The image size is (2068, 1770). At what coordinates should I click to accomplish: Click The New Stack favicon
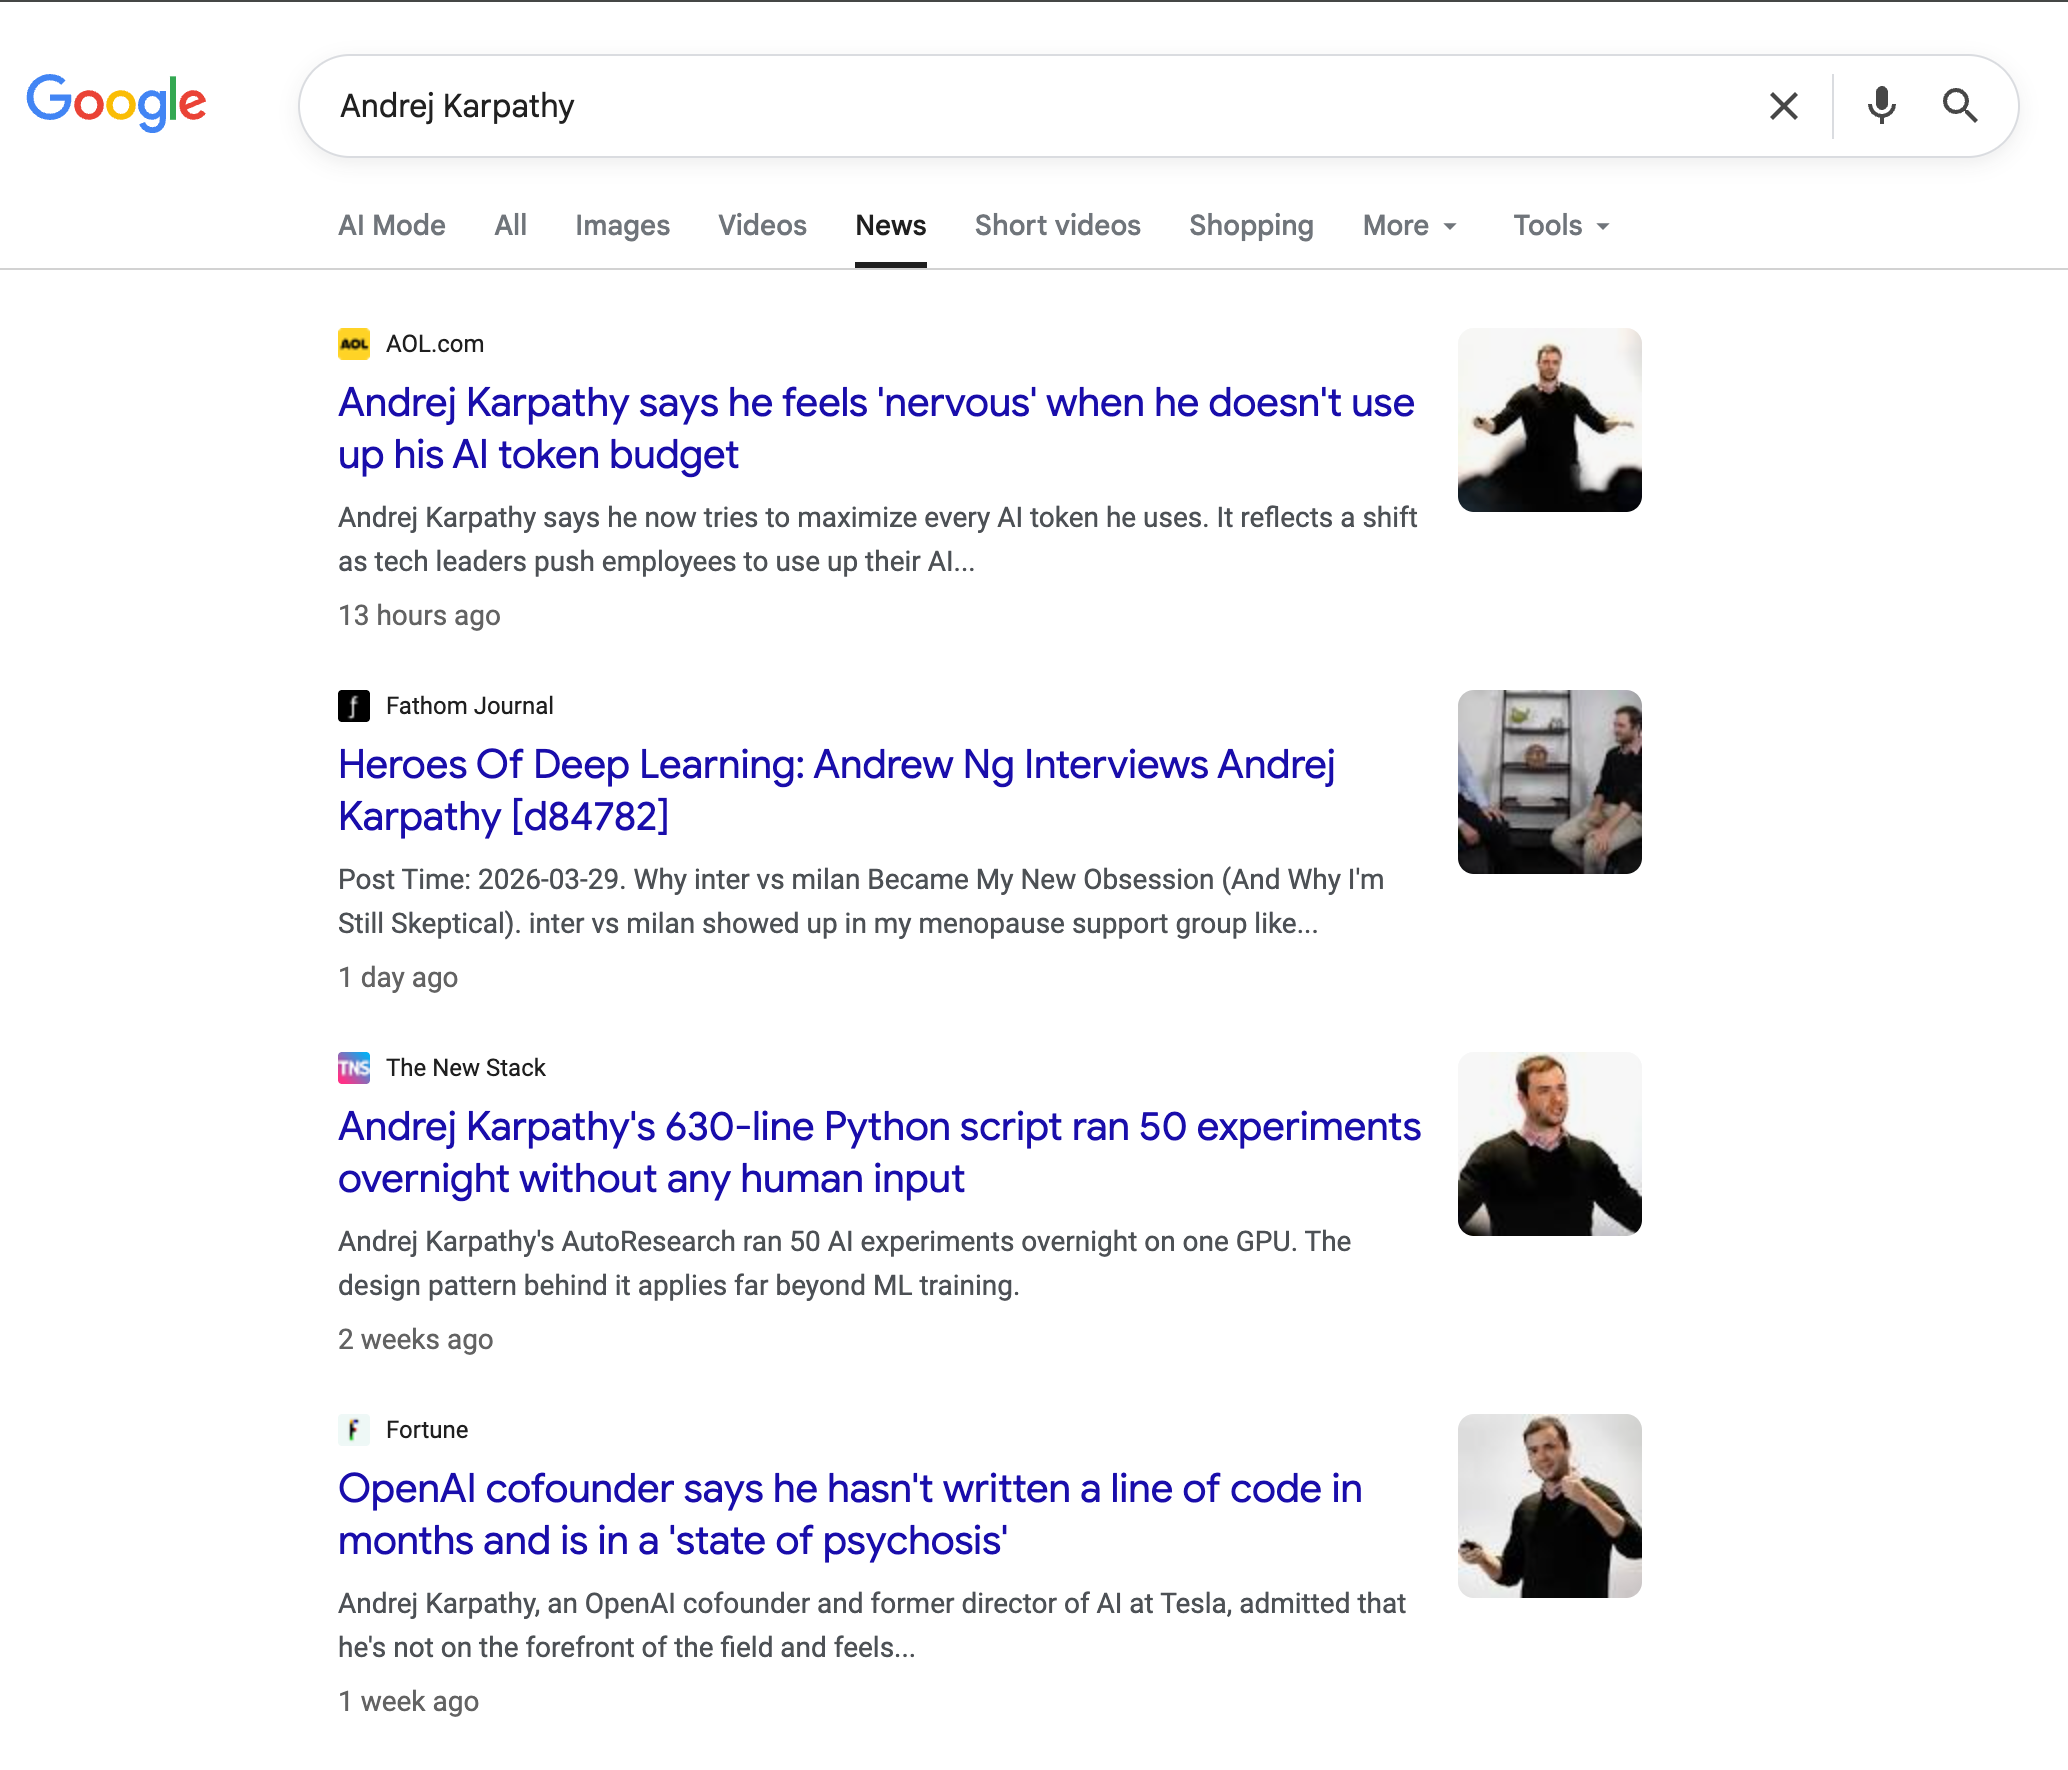pyautogui.click(x=354, y=1068)
